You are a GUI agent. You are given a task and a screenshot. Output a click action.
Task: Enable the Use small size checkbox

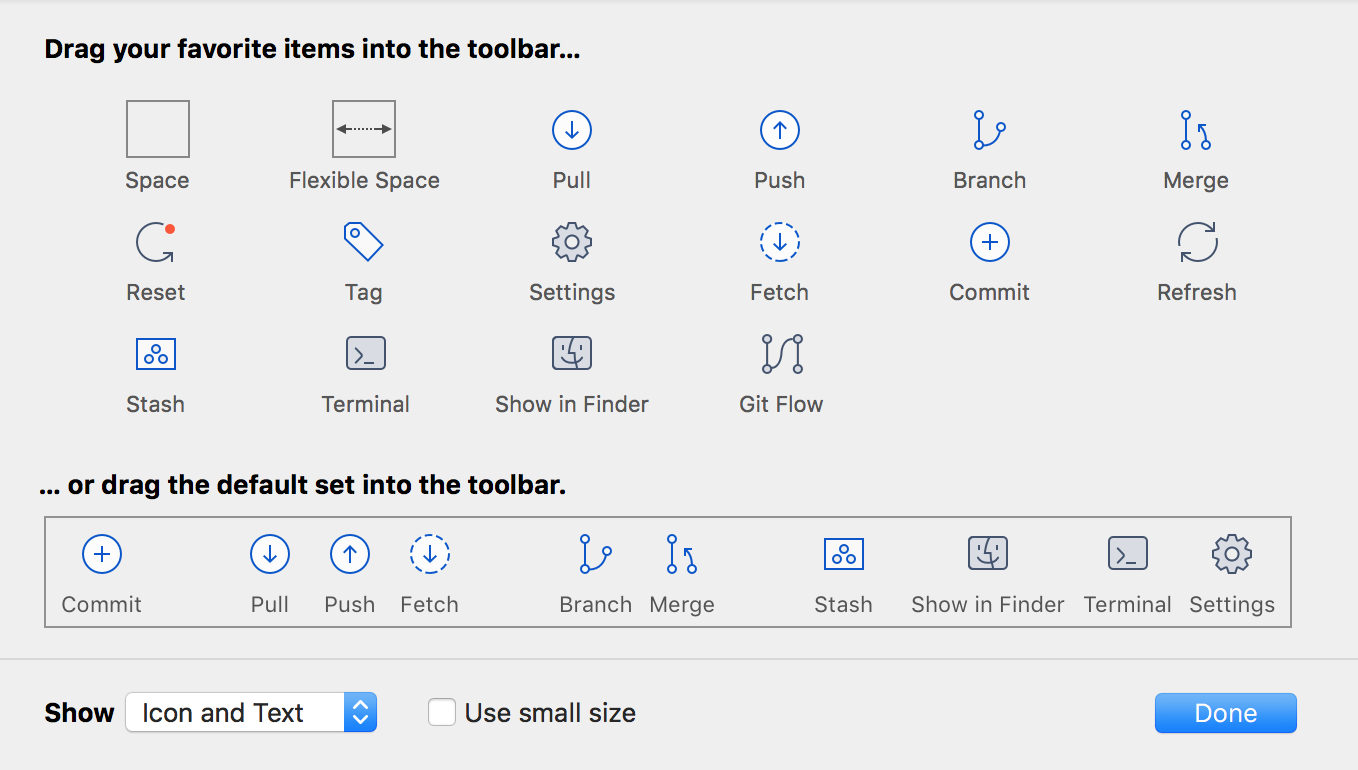click(441, 712)
